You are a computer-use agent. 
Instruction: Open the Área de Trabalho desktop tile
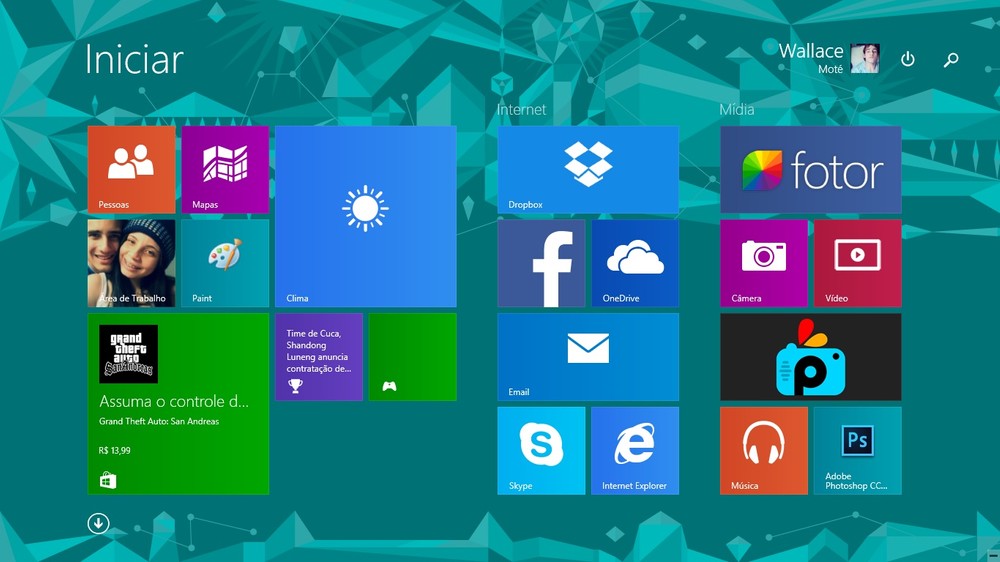[x=131, y=263]
